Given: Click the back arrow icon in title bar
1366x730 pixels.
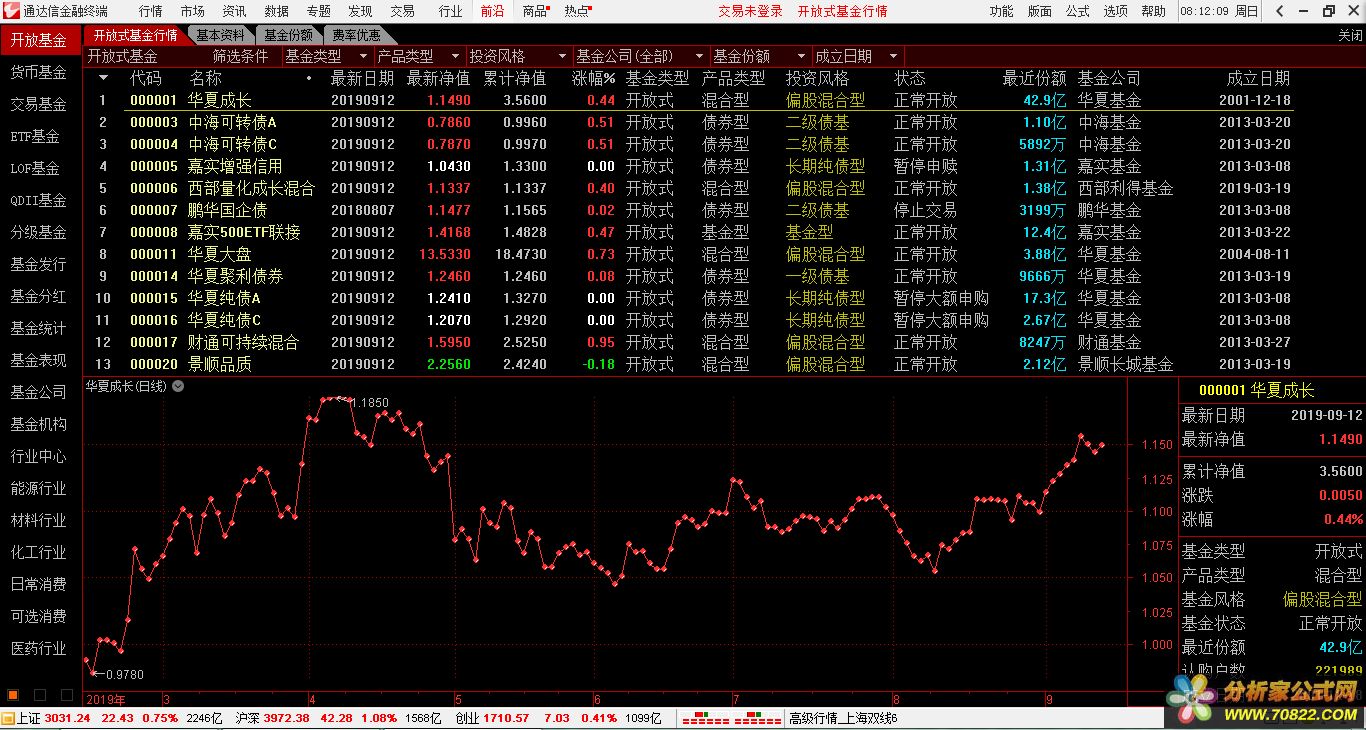Looking at the screenshot, I should 1278,11.
